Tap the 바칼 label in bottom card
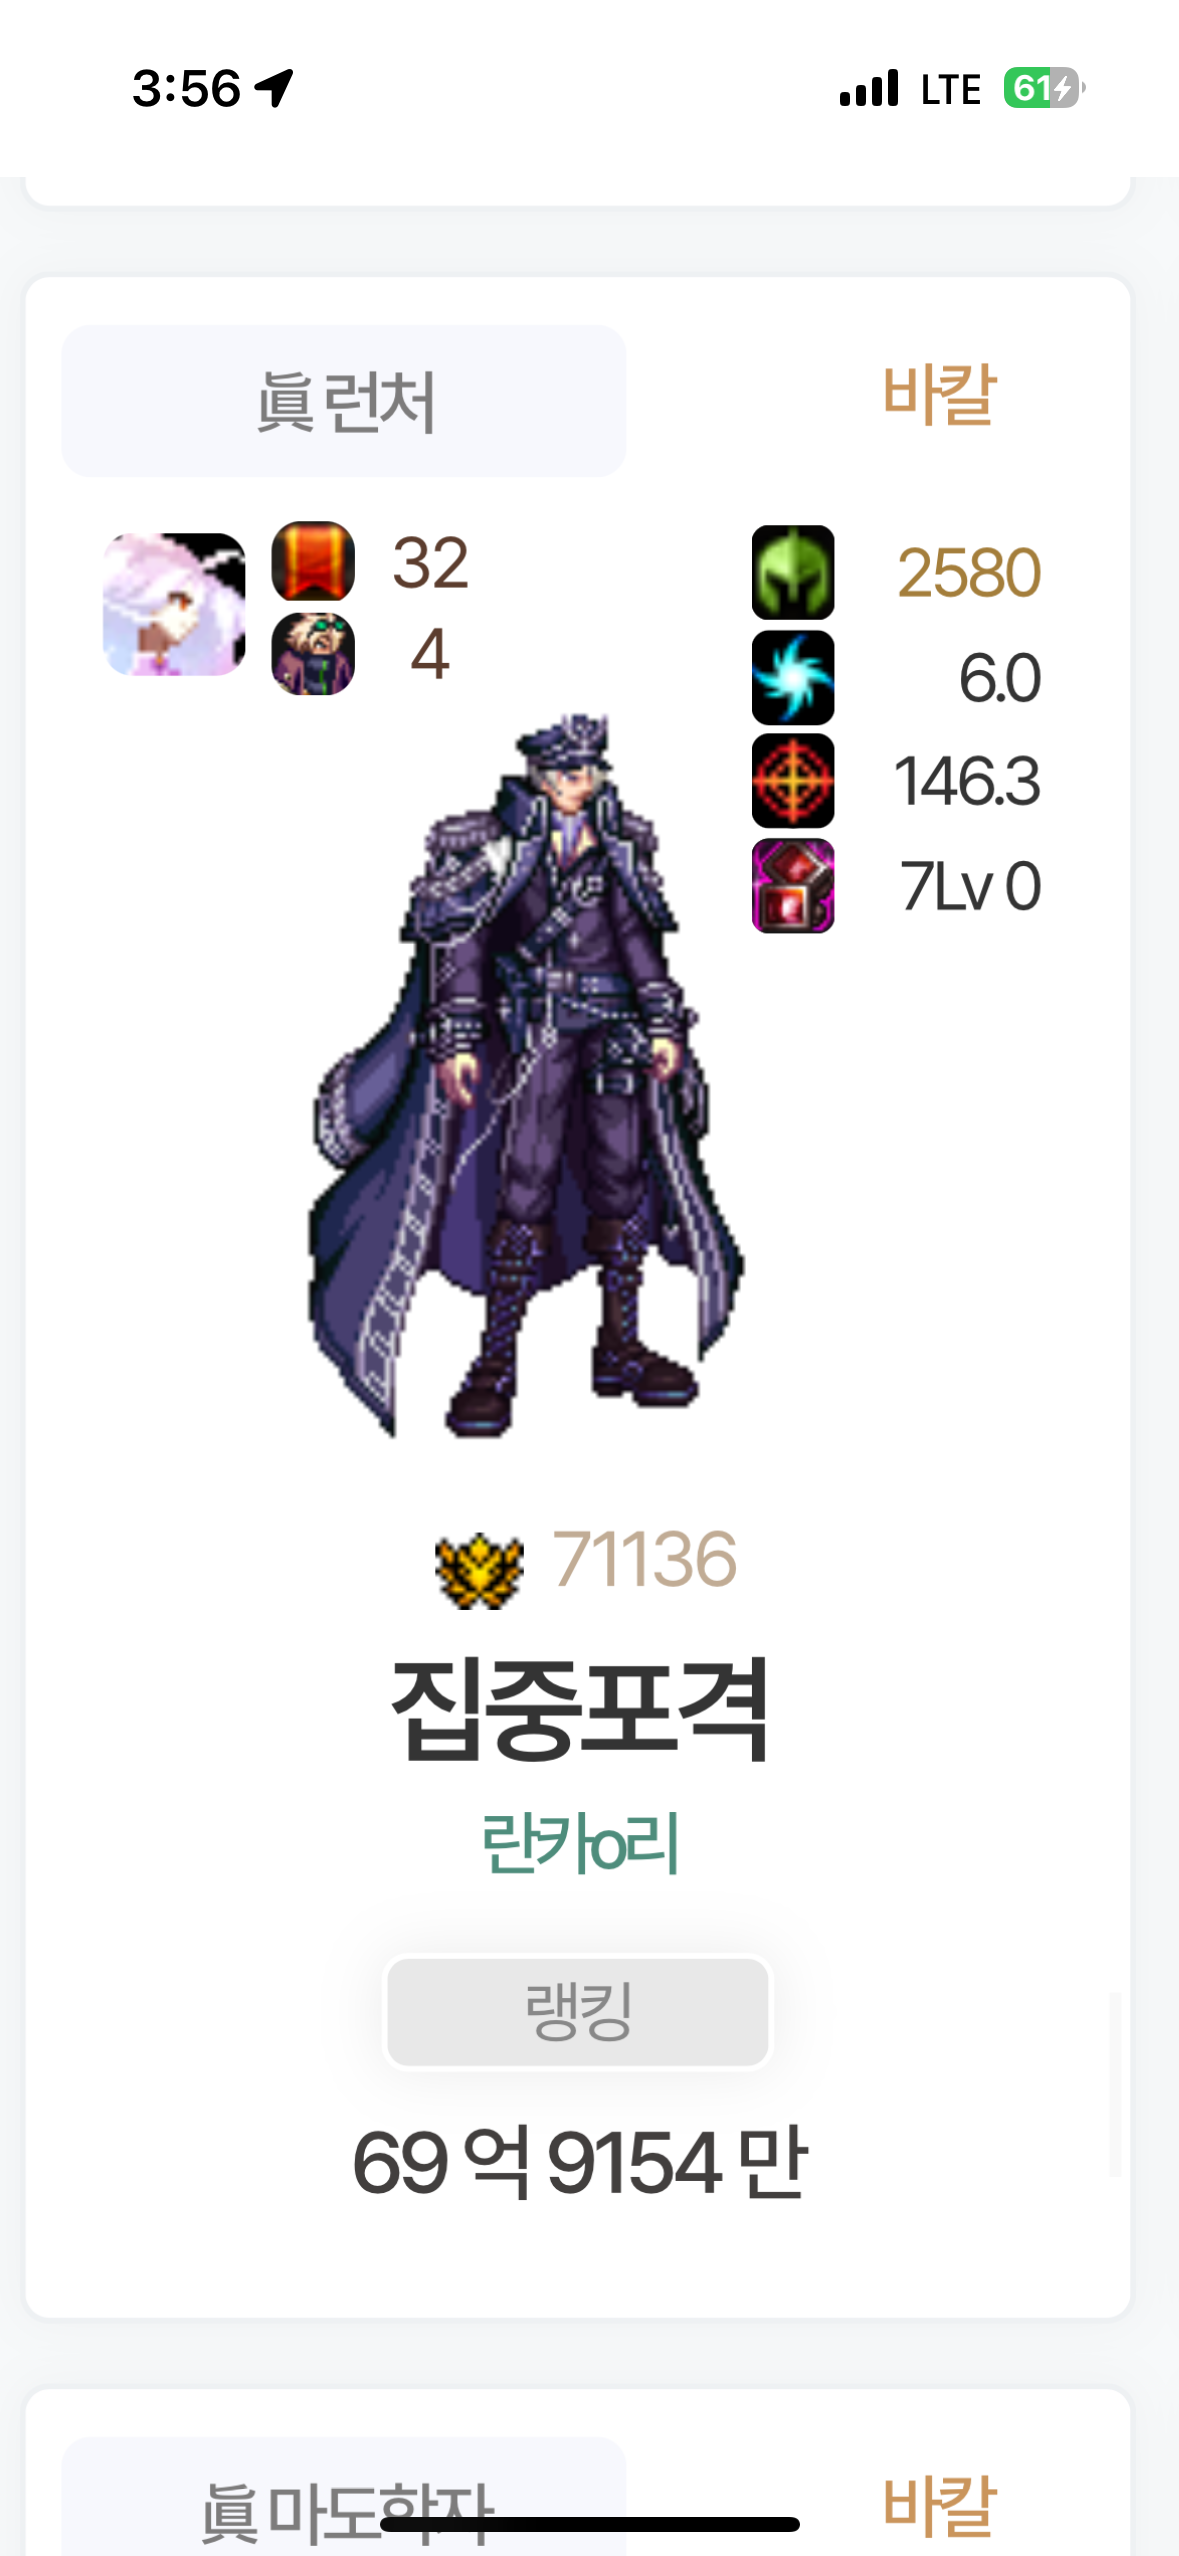This screenshot has width=1179, height=2556. 939,2506
